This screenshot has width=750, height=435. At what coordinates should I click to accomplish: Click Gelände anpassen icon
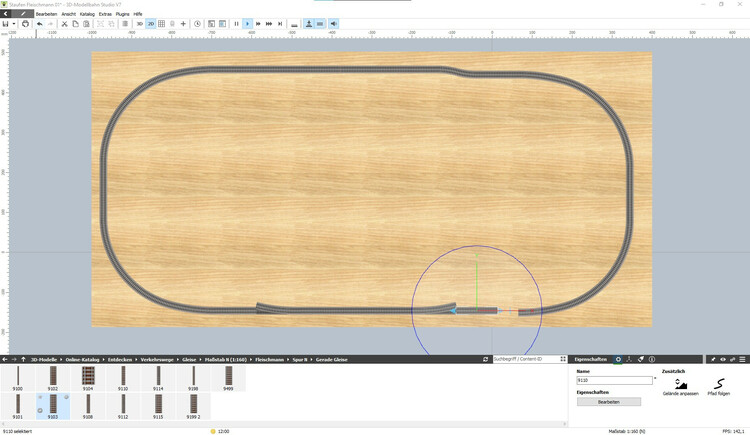pyautogui.click(x=681, y=384)
